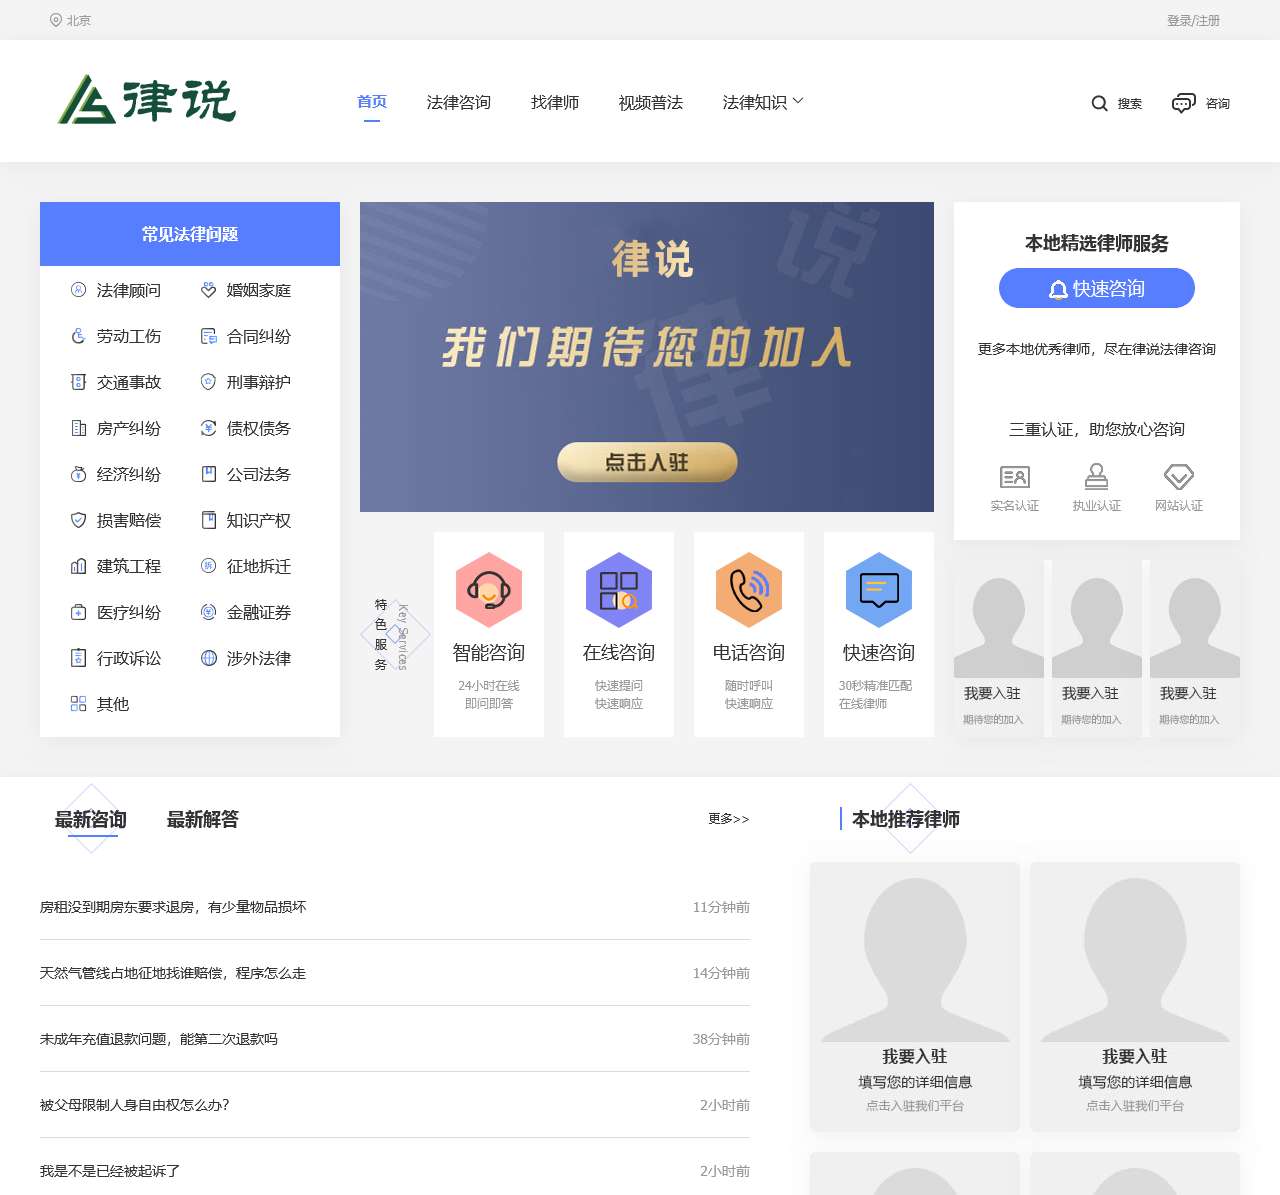1280x1195 pixels.
Task: Click the 在线咨询 hexagon icon
Action: tap(619, 590)
